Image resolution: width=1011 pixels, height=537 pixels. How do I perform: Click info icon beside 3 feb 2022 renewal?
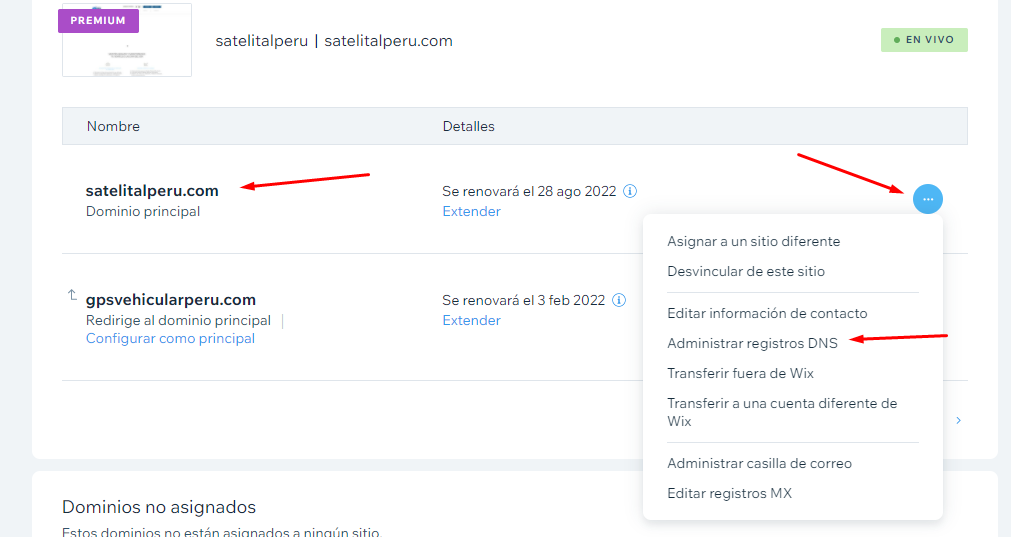619,300
